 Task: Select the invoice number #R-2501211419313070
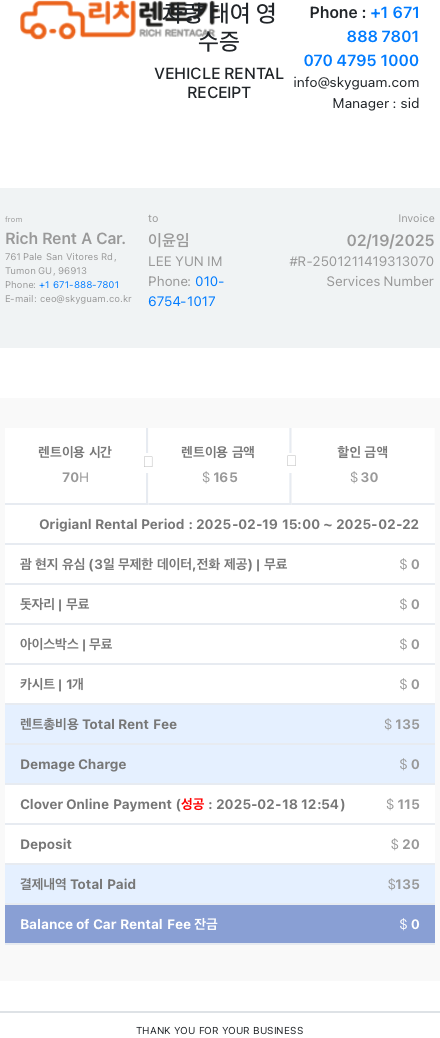tap(361, 261)
